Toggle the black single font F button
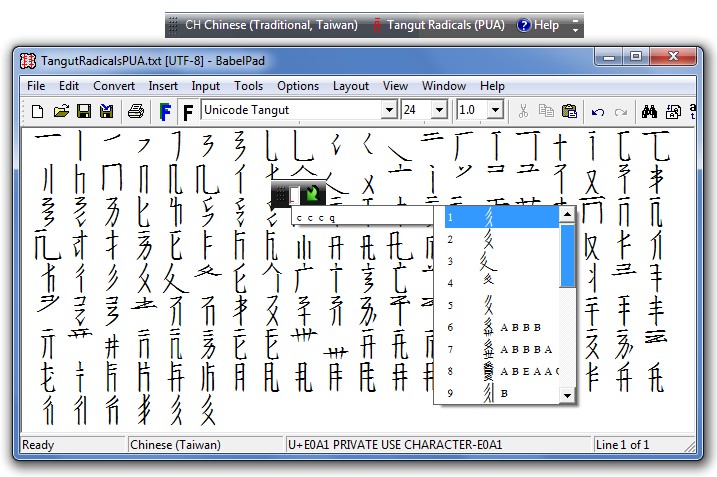This screenshot has height=477, width=717. coord(187,112)
